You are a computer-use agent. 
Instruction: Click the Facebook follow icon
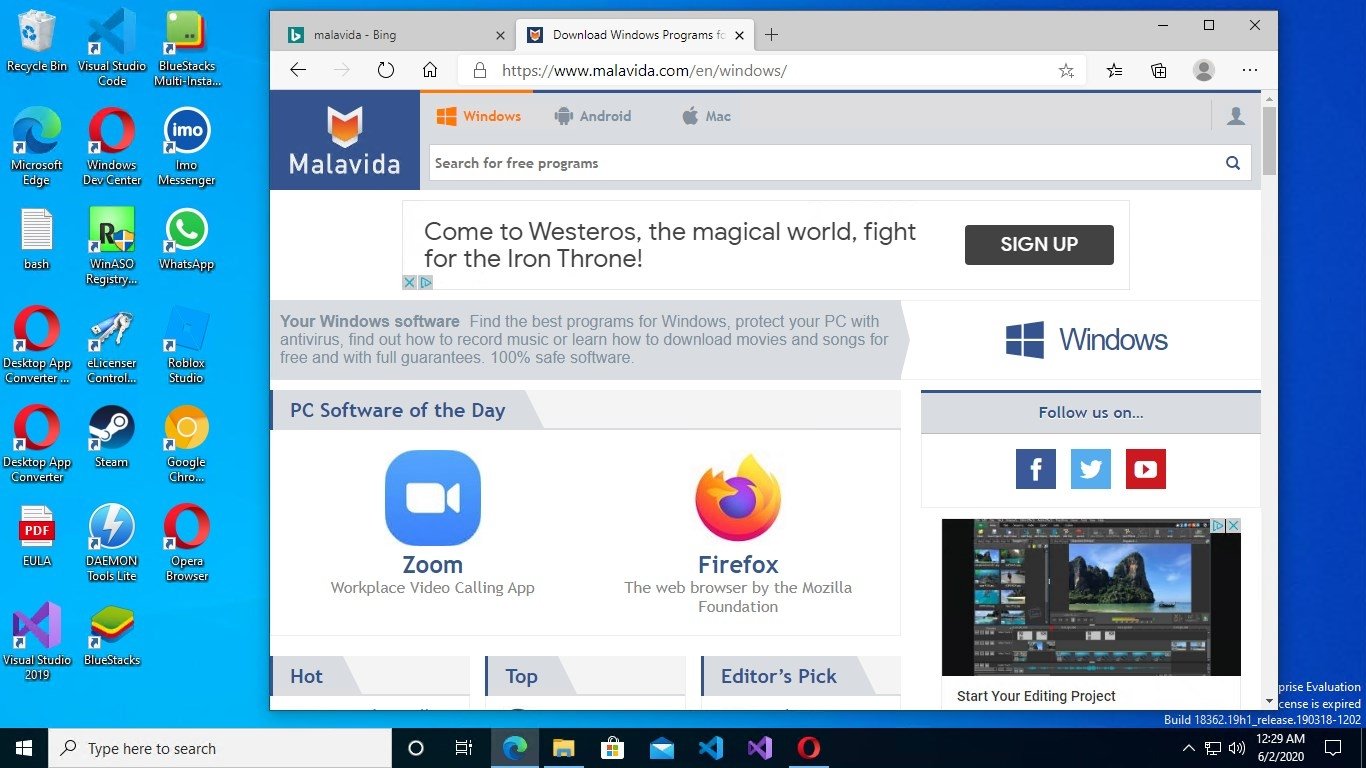[1035, 469]
